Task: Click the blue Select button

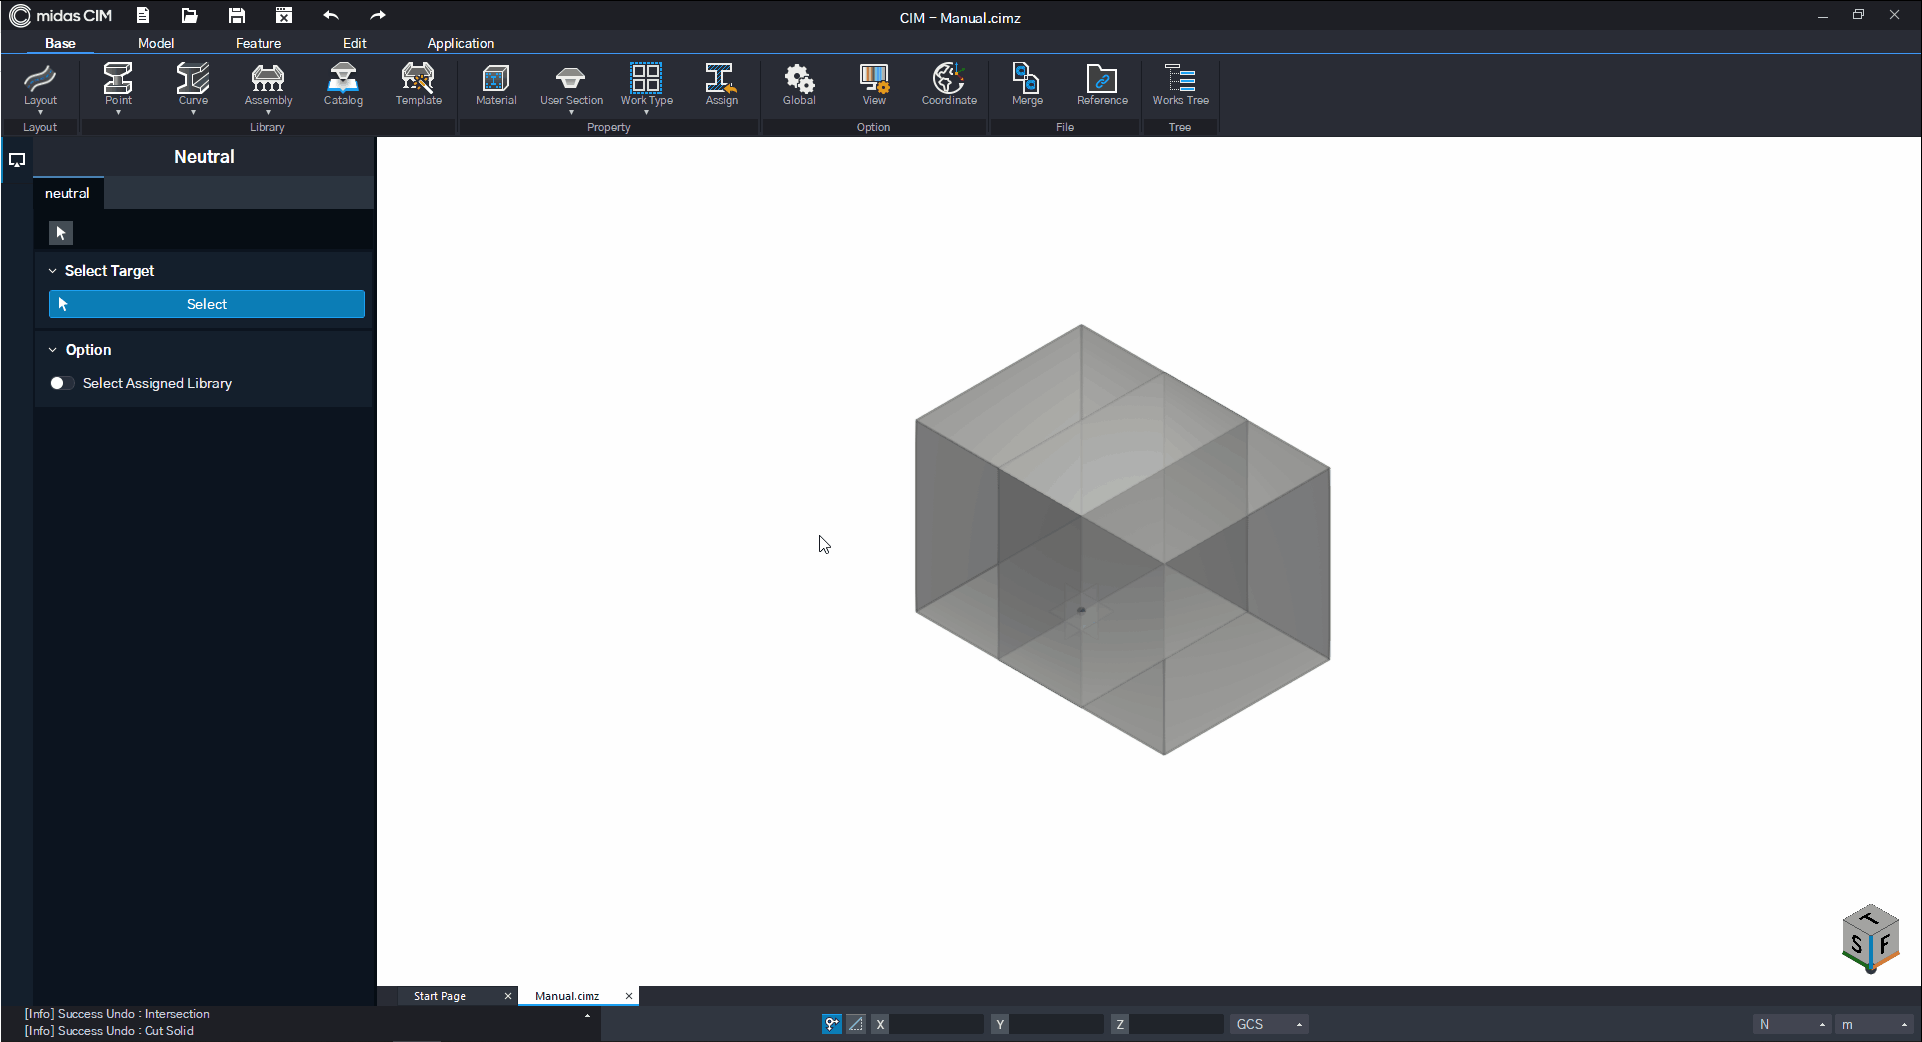Action: coord(207,304)
